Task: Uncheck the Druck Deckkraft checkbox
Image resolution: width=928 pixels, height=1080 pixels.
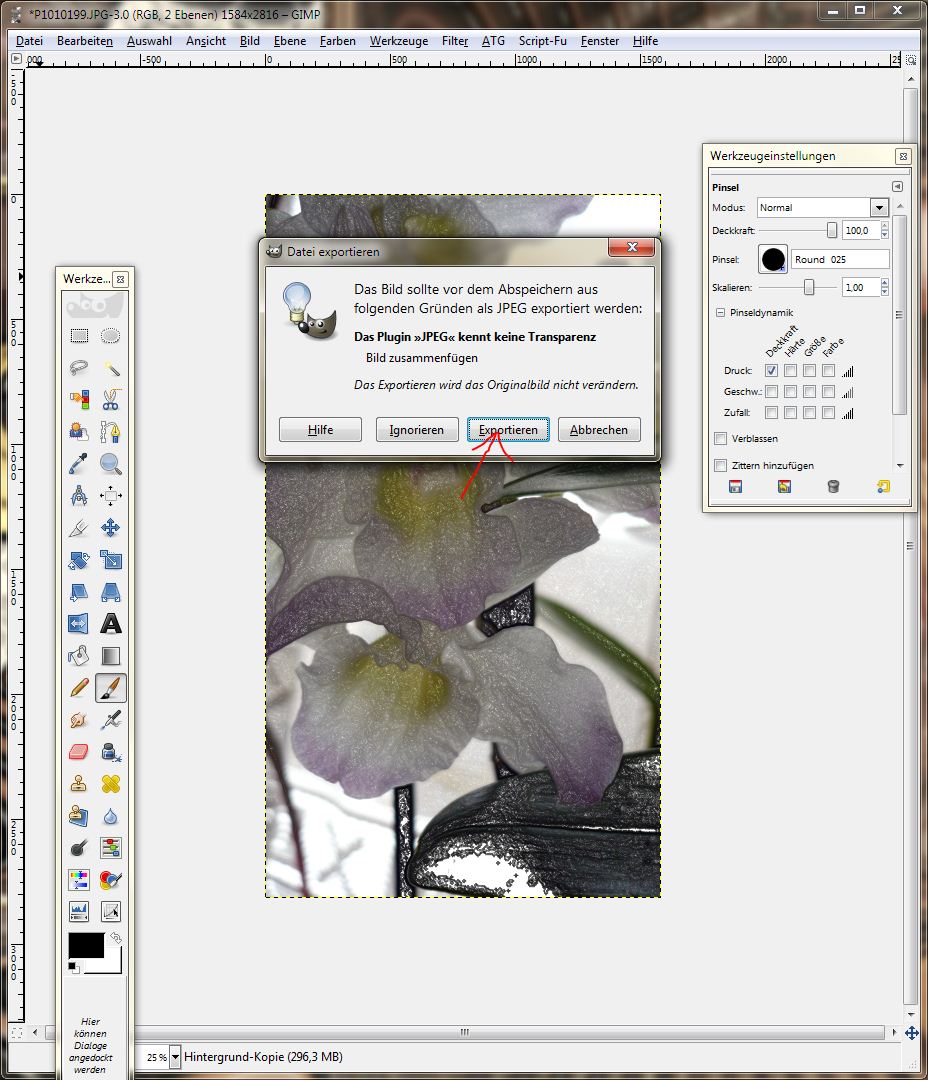Action: tap(771, 371)
